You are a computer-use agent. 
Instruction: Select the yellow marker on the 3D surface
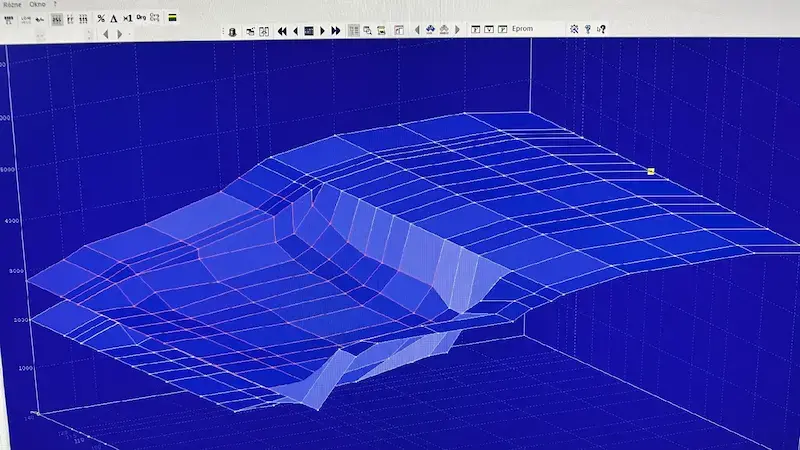pos(651,171)
